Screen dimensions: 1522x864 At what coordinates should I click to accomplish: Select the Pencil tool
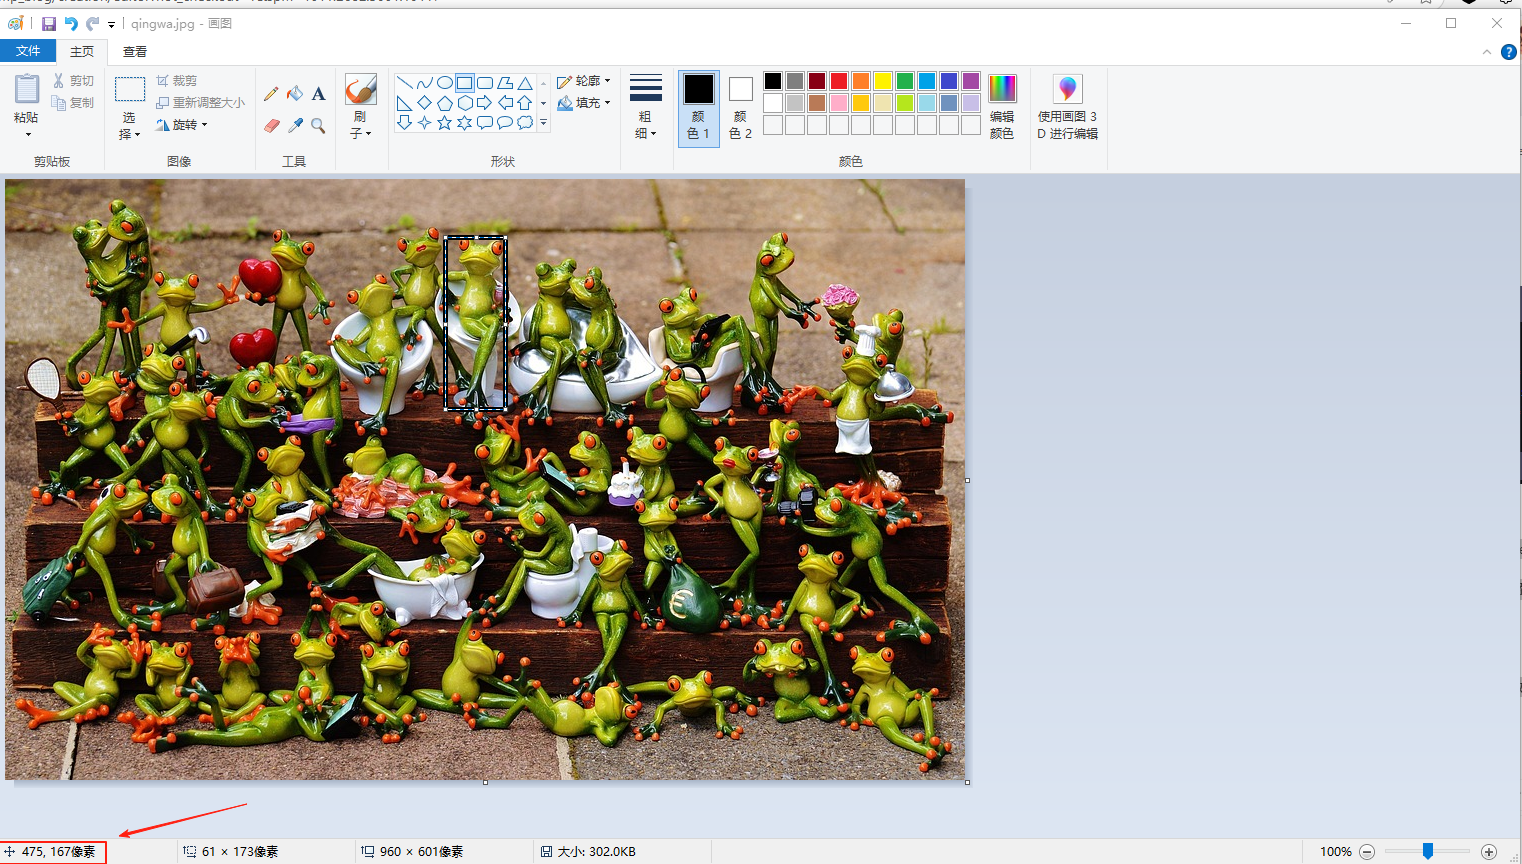pyautogui.click(x=271, y=94)
